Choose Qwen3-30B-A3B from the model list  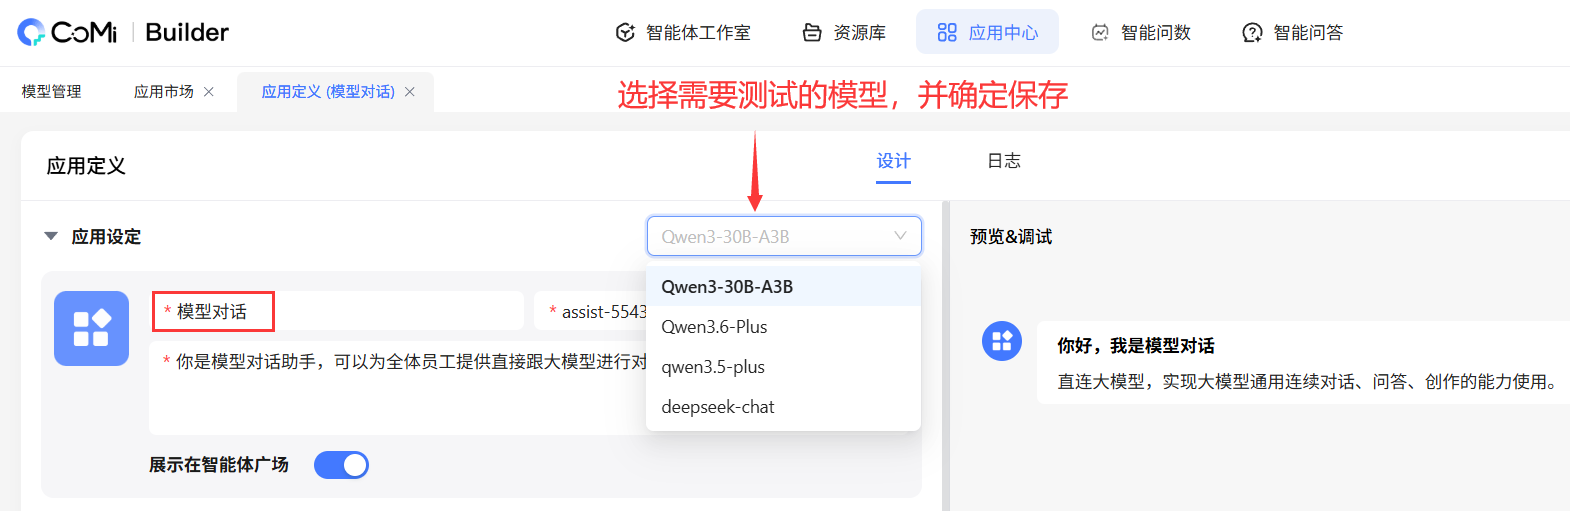(784, 286)
